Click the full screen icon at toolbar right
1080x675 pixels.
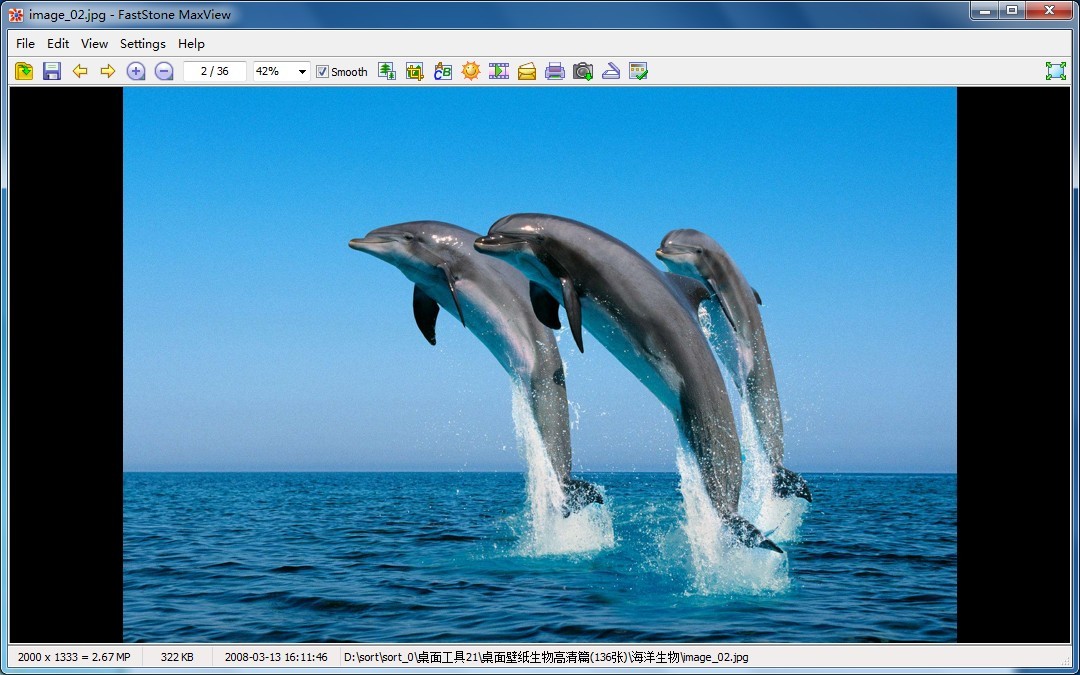click(x=1055, y=71)
